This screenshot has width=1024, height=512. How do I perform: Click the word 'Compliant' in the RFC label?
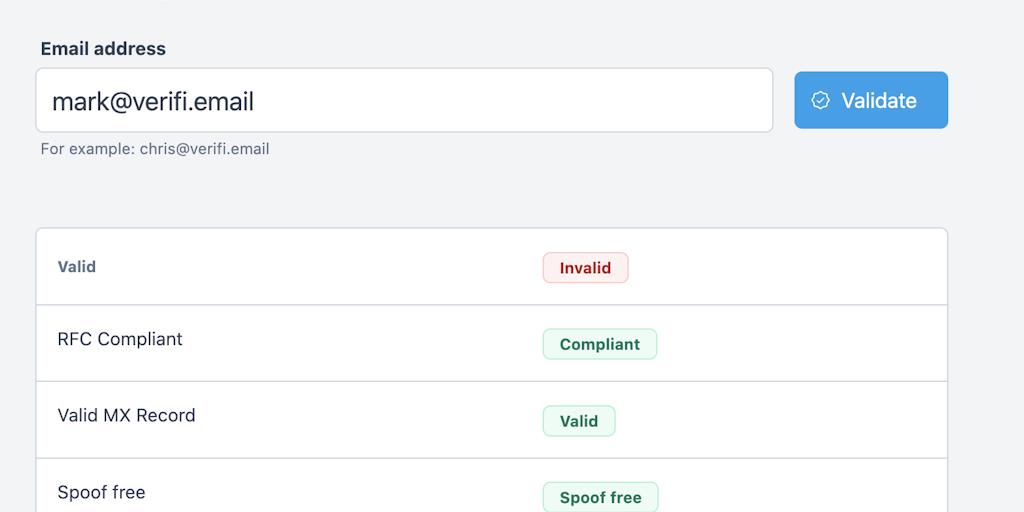click(x=140, y=340)
